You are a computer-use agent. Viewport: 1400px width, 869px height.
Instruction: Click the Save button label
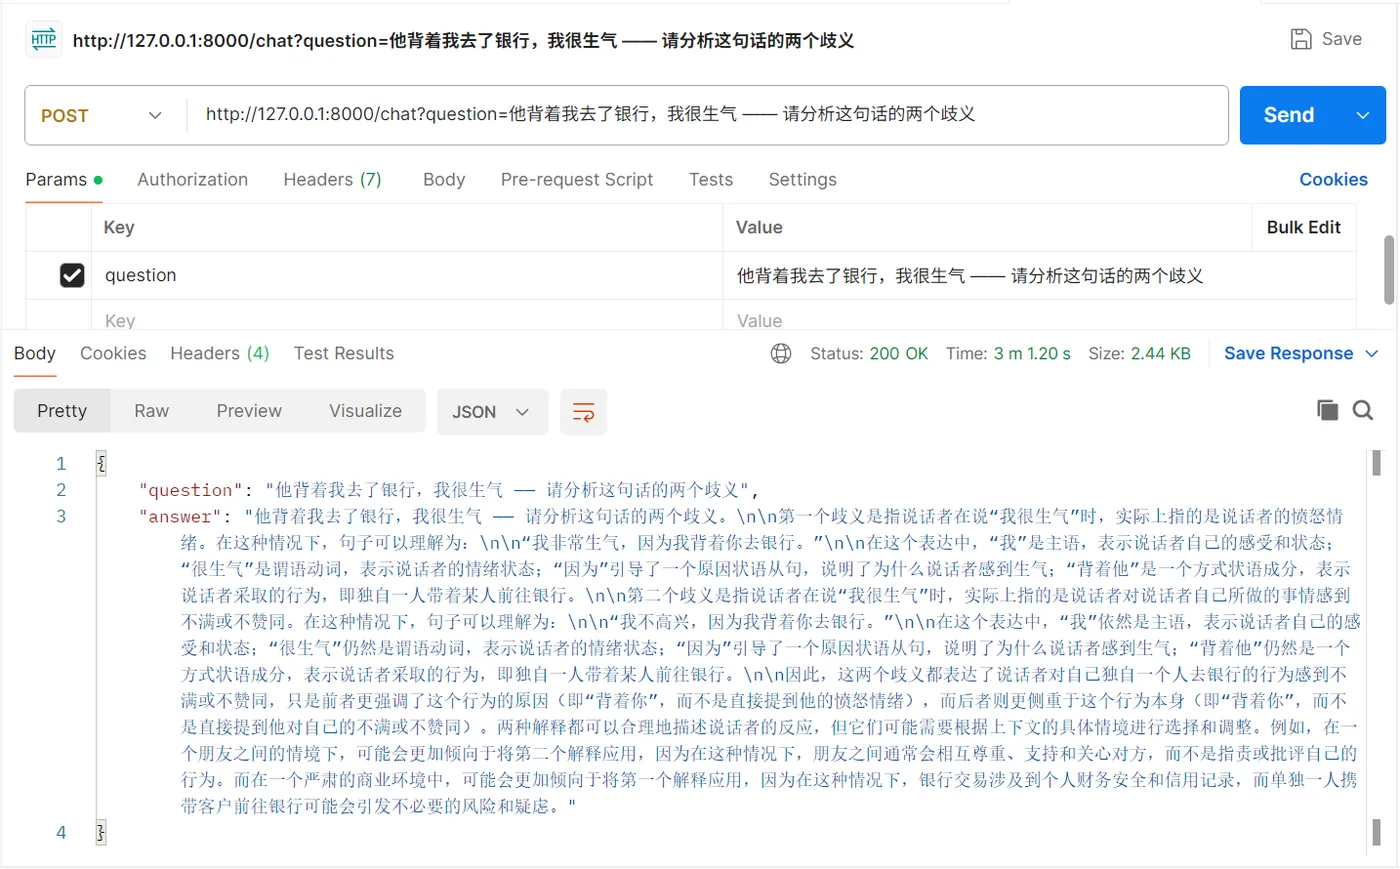[x=1342, y=39]
